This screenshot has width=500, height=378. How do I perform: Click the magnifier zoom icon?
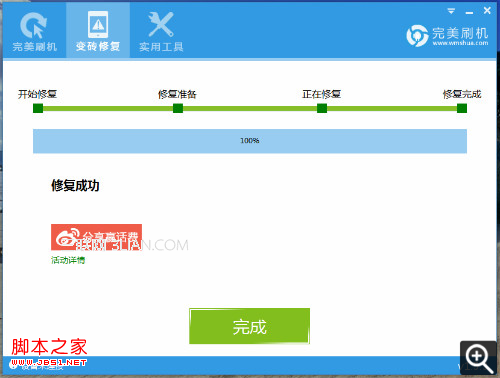coord(479,358)
